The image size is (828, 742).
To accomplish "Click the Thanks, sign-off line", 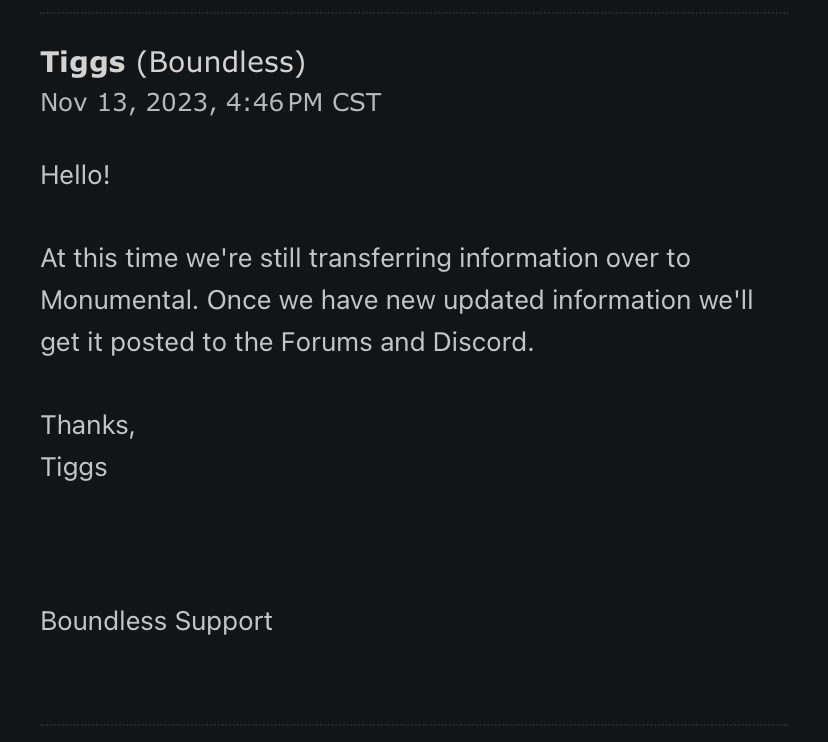I will (x=88, y=425).
